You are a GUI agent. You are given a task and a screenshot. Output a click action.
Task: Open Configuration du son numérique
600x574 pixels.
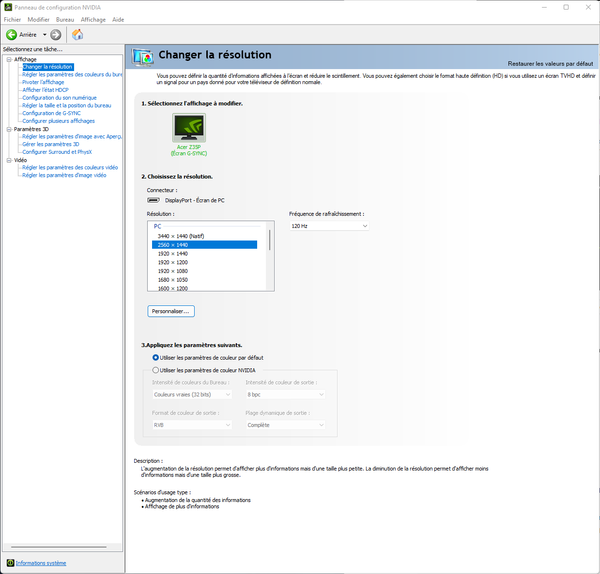(x=59, y=98)
